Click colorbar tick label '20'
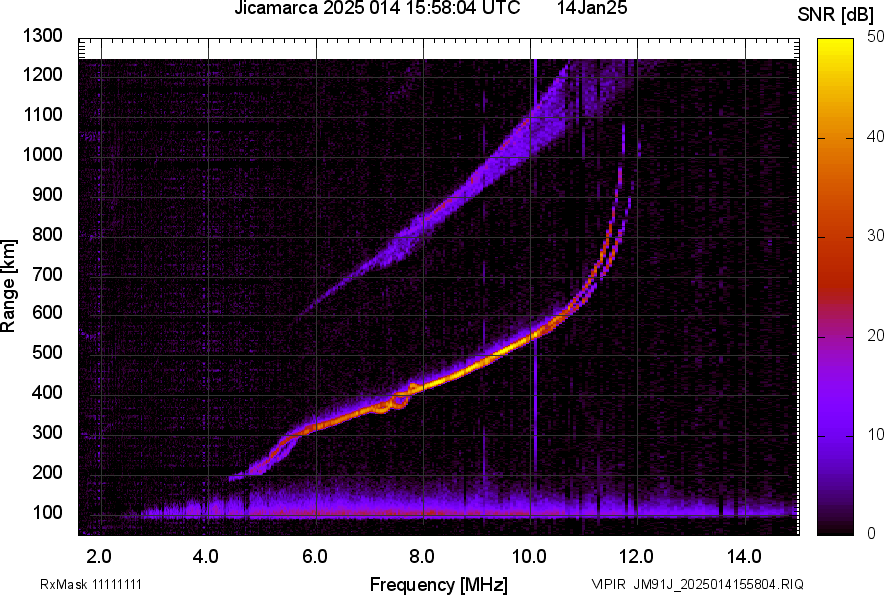 [x=875, y=335]
